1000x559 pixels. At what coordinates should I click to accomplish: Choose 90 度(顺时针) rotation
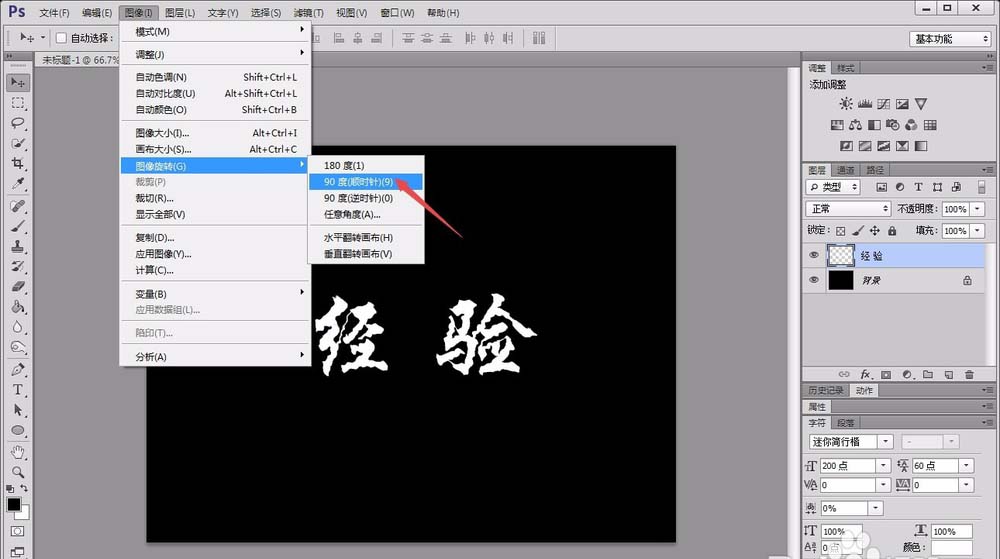(365, 182)
